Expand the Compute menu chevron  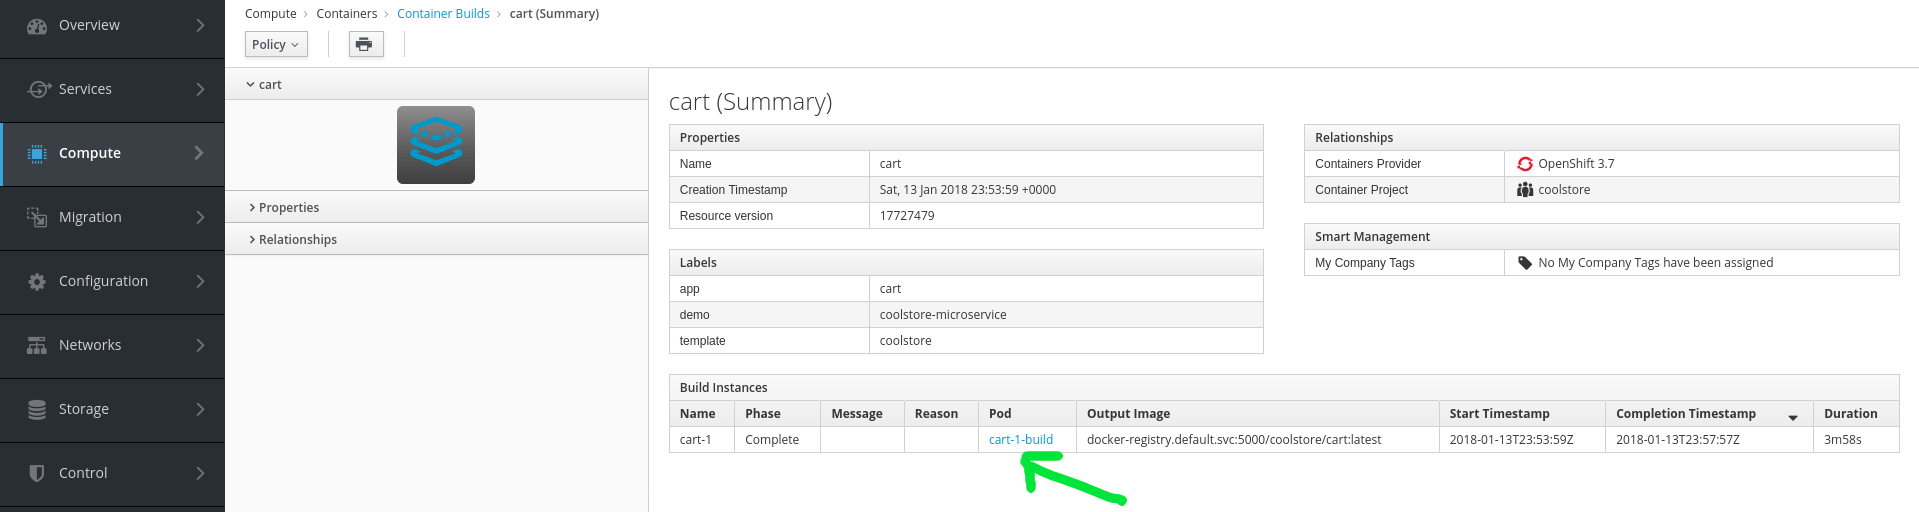[199, 153]
